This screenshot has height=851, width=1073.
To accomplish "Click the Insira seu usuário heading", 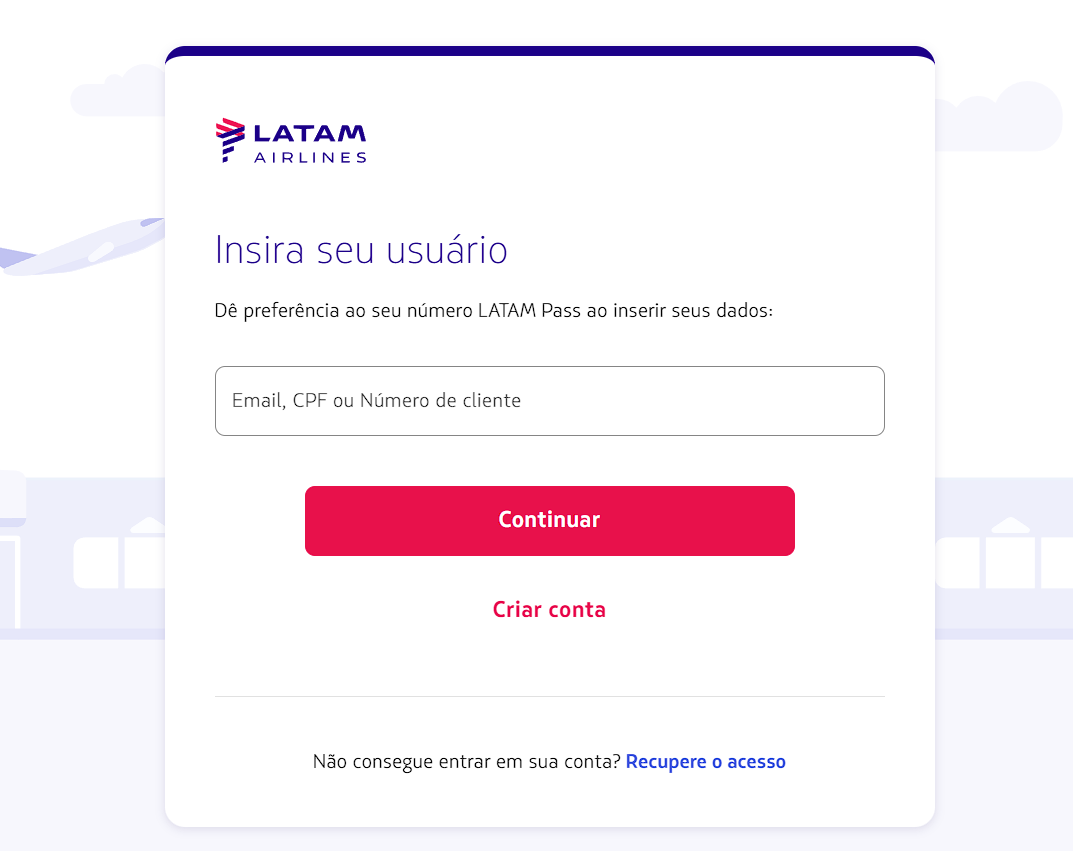I will tap(361, 250).
